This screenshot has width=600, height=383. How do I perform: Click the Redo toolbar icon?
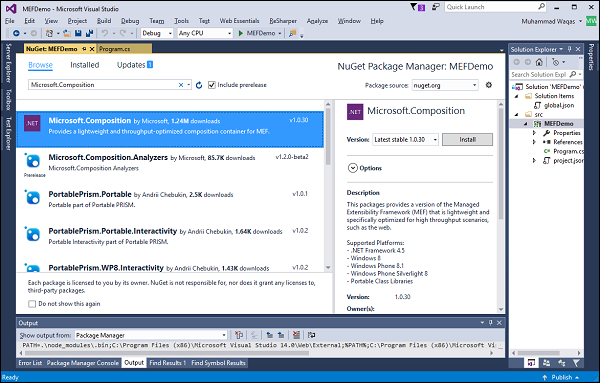[123, 33]
